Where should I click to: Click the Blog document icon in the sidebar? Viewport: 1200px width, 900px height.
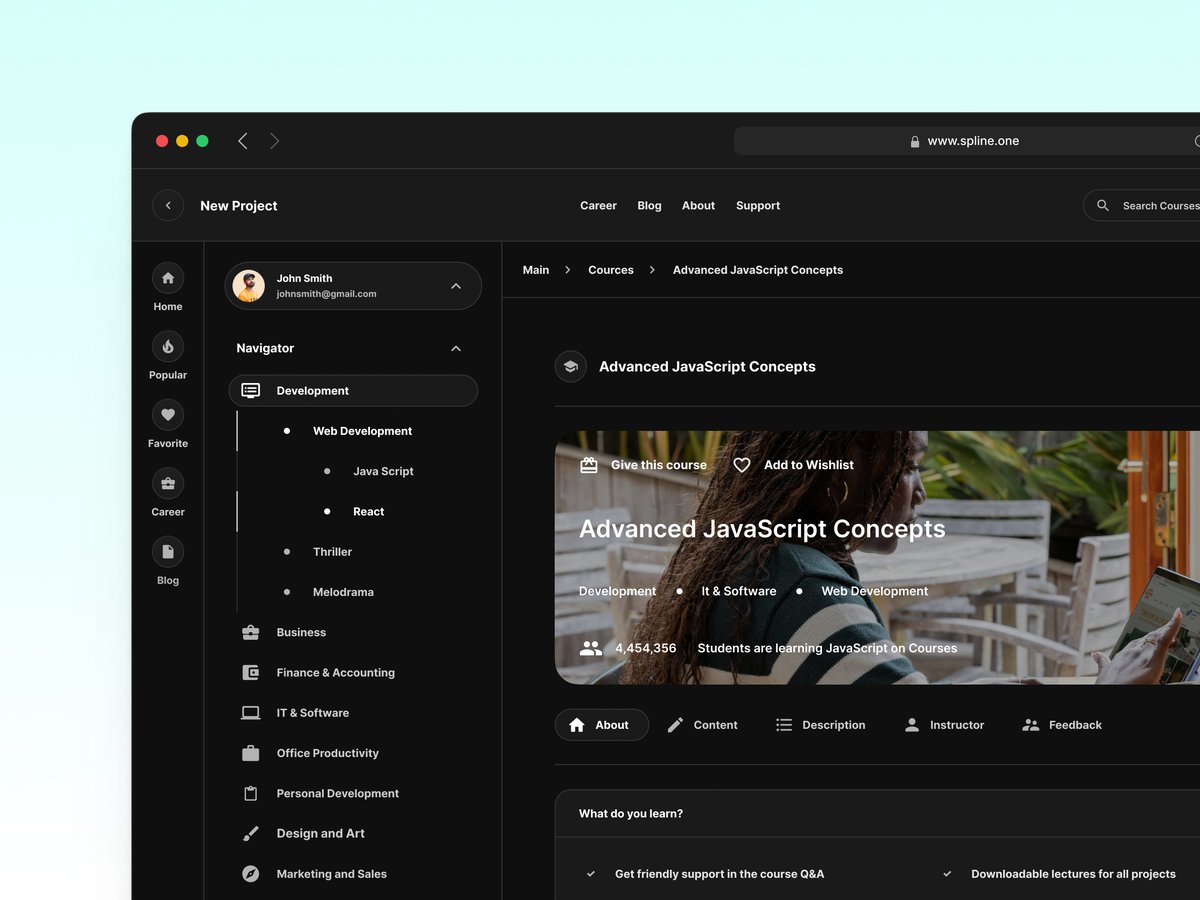[168, 551]
